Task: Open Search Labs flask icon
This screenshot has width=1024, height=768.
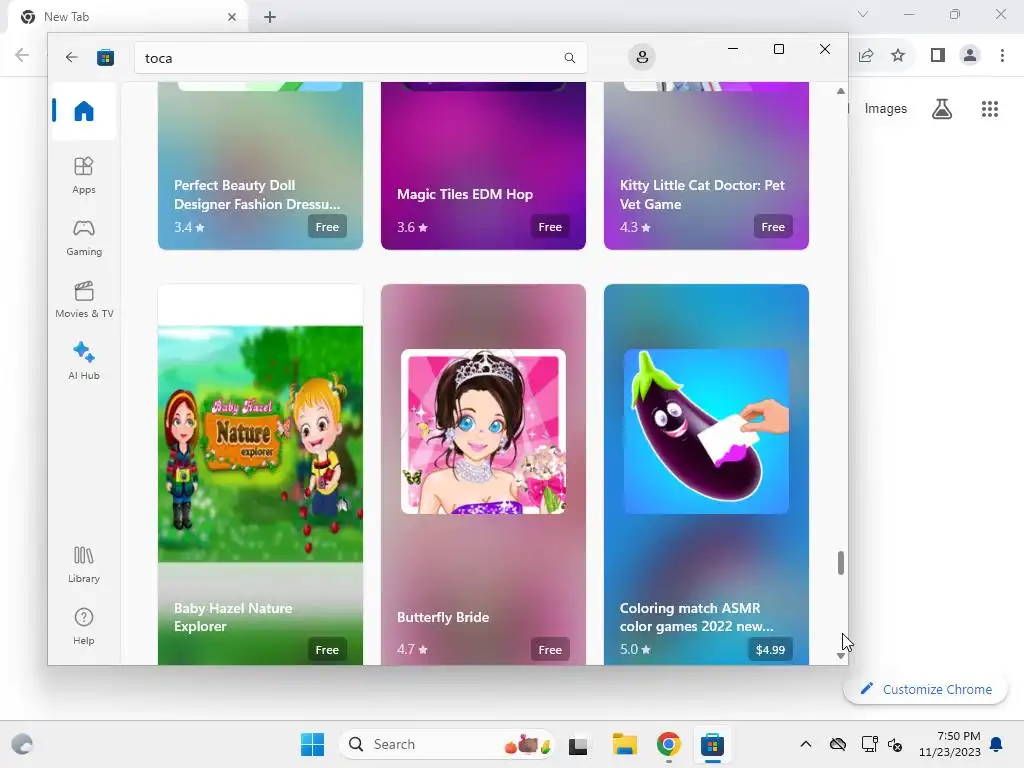Action: pyautogui.click(x=942, y=109)
